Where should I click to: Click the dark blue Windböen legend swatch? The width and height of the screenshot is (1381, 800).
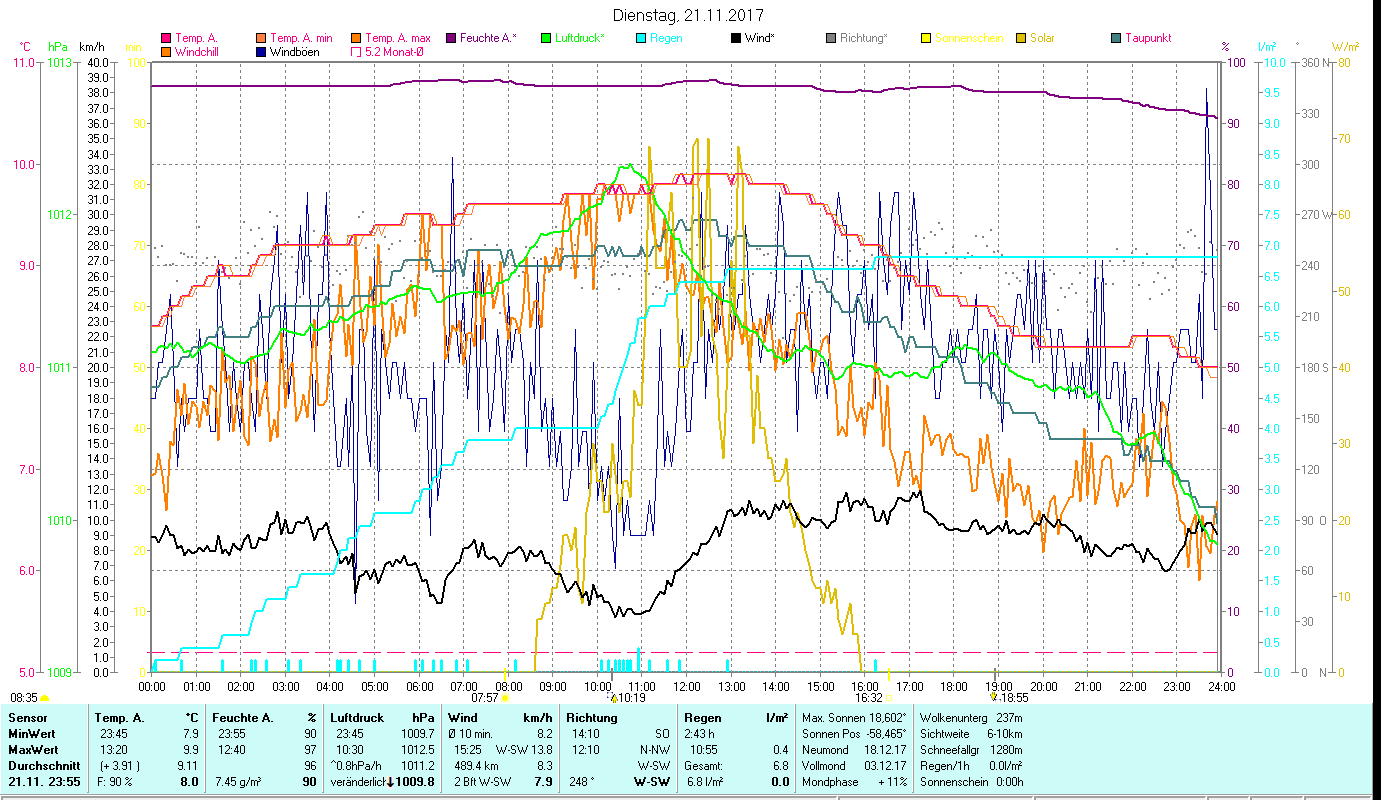[x=262, y=51]
